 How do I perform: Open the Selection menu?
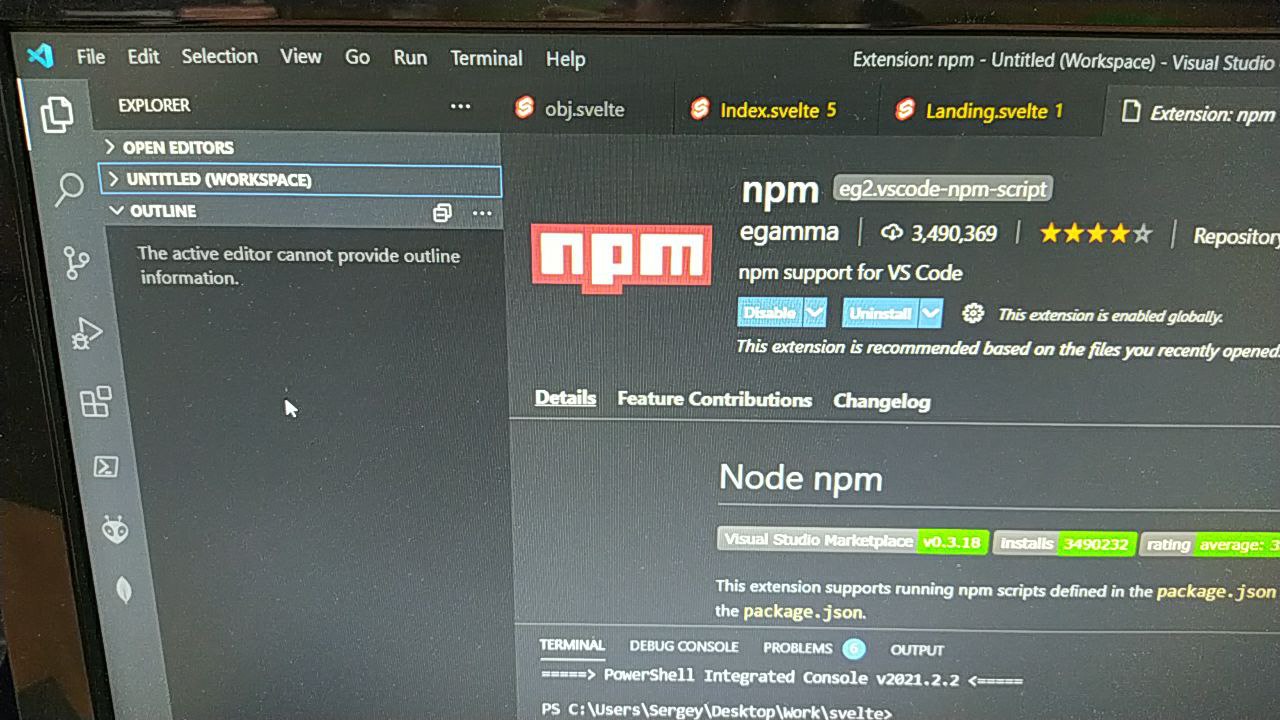coord(219,56)
